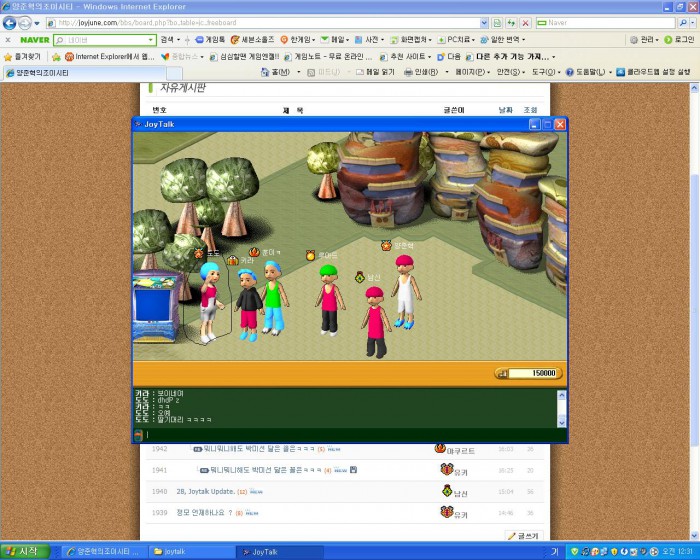Click the 글쓰기 write post button
The height and width of the screenshot is (560, 700).
pyautogui.click(x=523, y=536)
